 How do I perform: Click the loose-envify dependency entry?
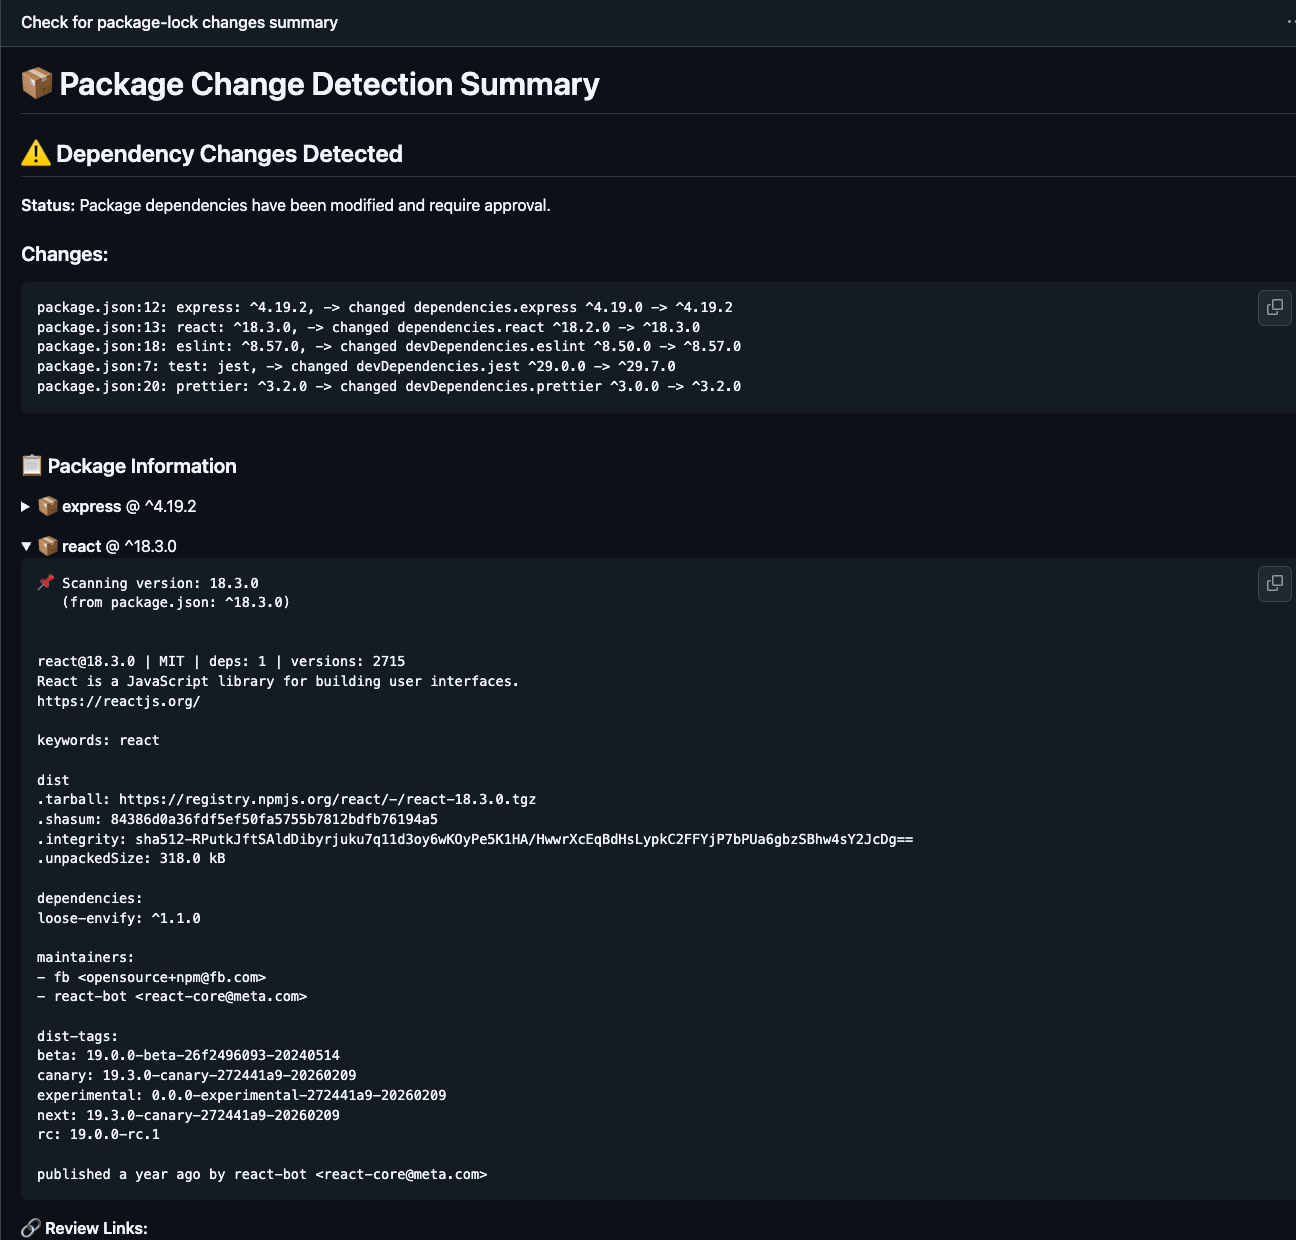pyautogui.click(x=118, y=917)
